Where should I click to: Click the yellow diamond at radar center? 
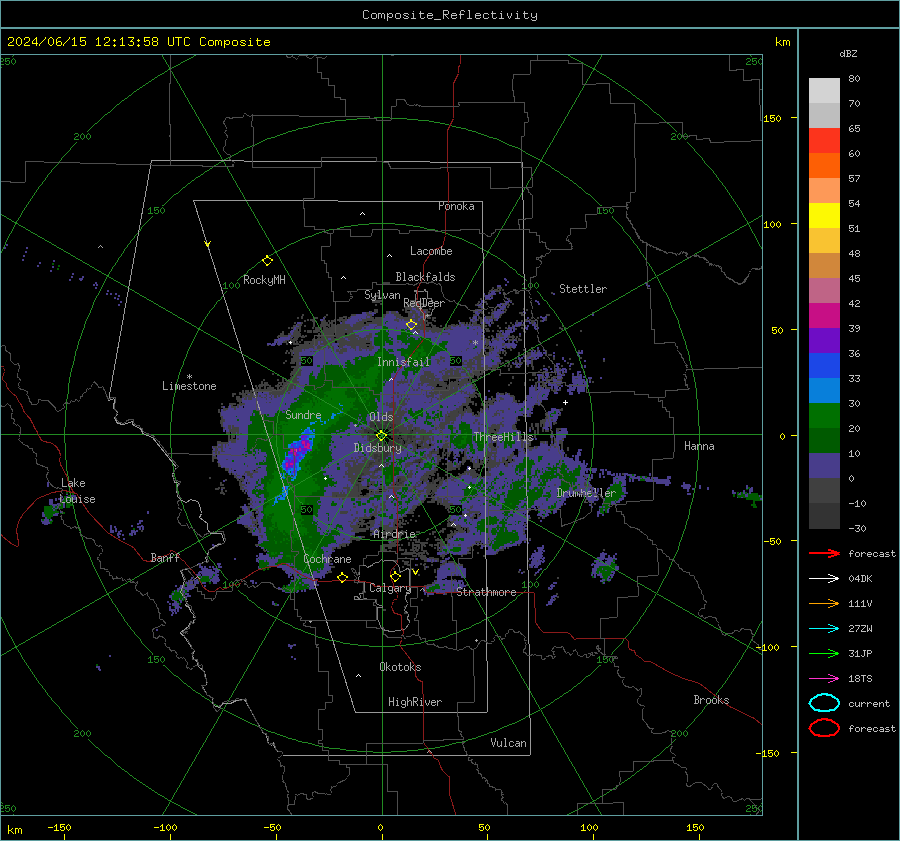[381, 435]
